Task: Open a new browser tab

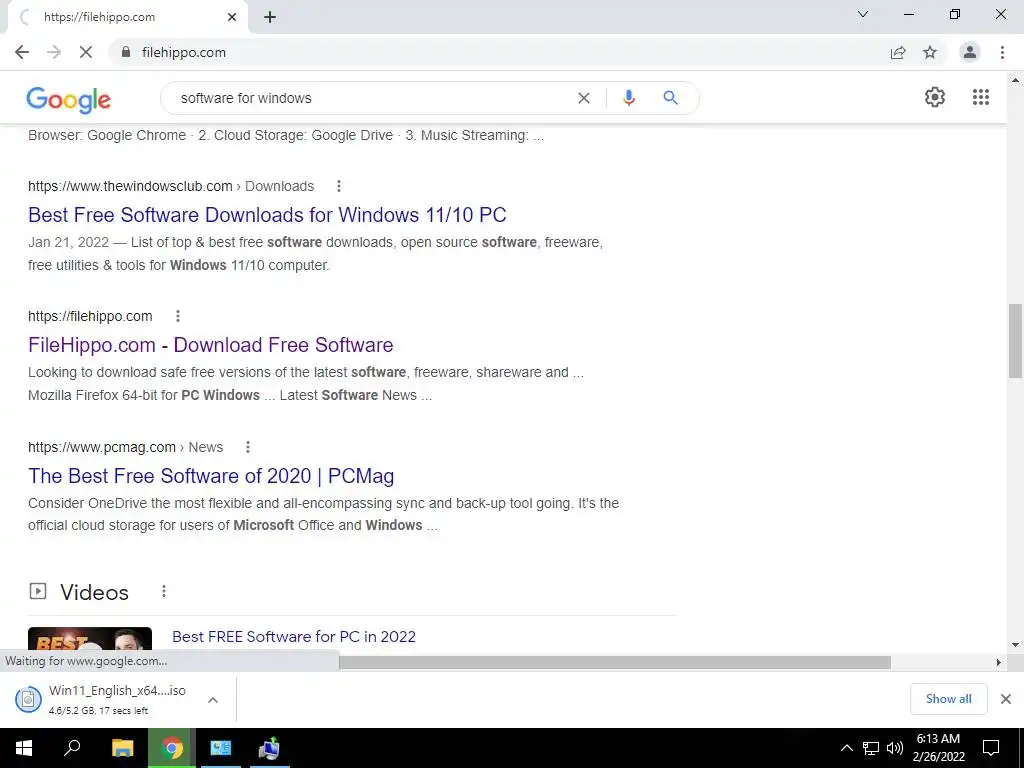Action: coord(270,17)
